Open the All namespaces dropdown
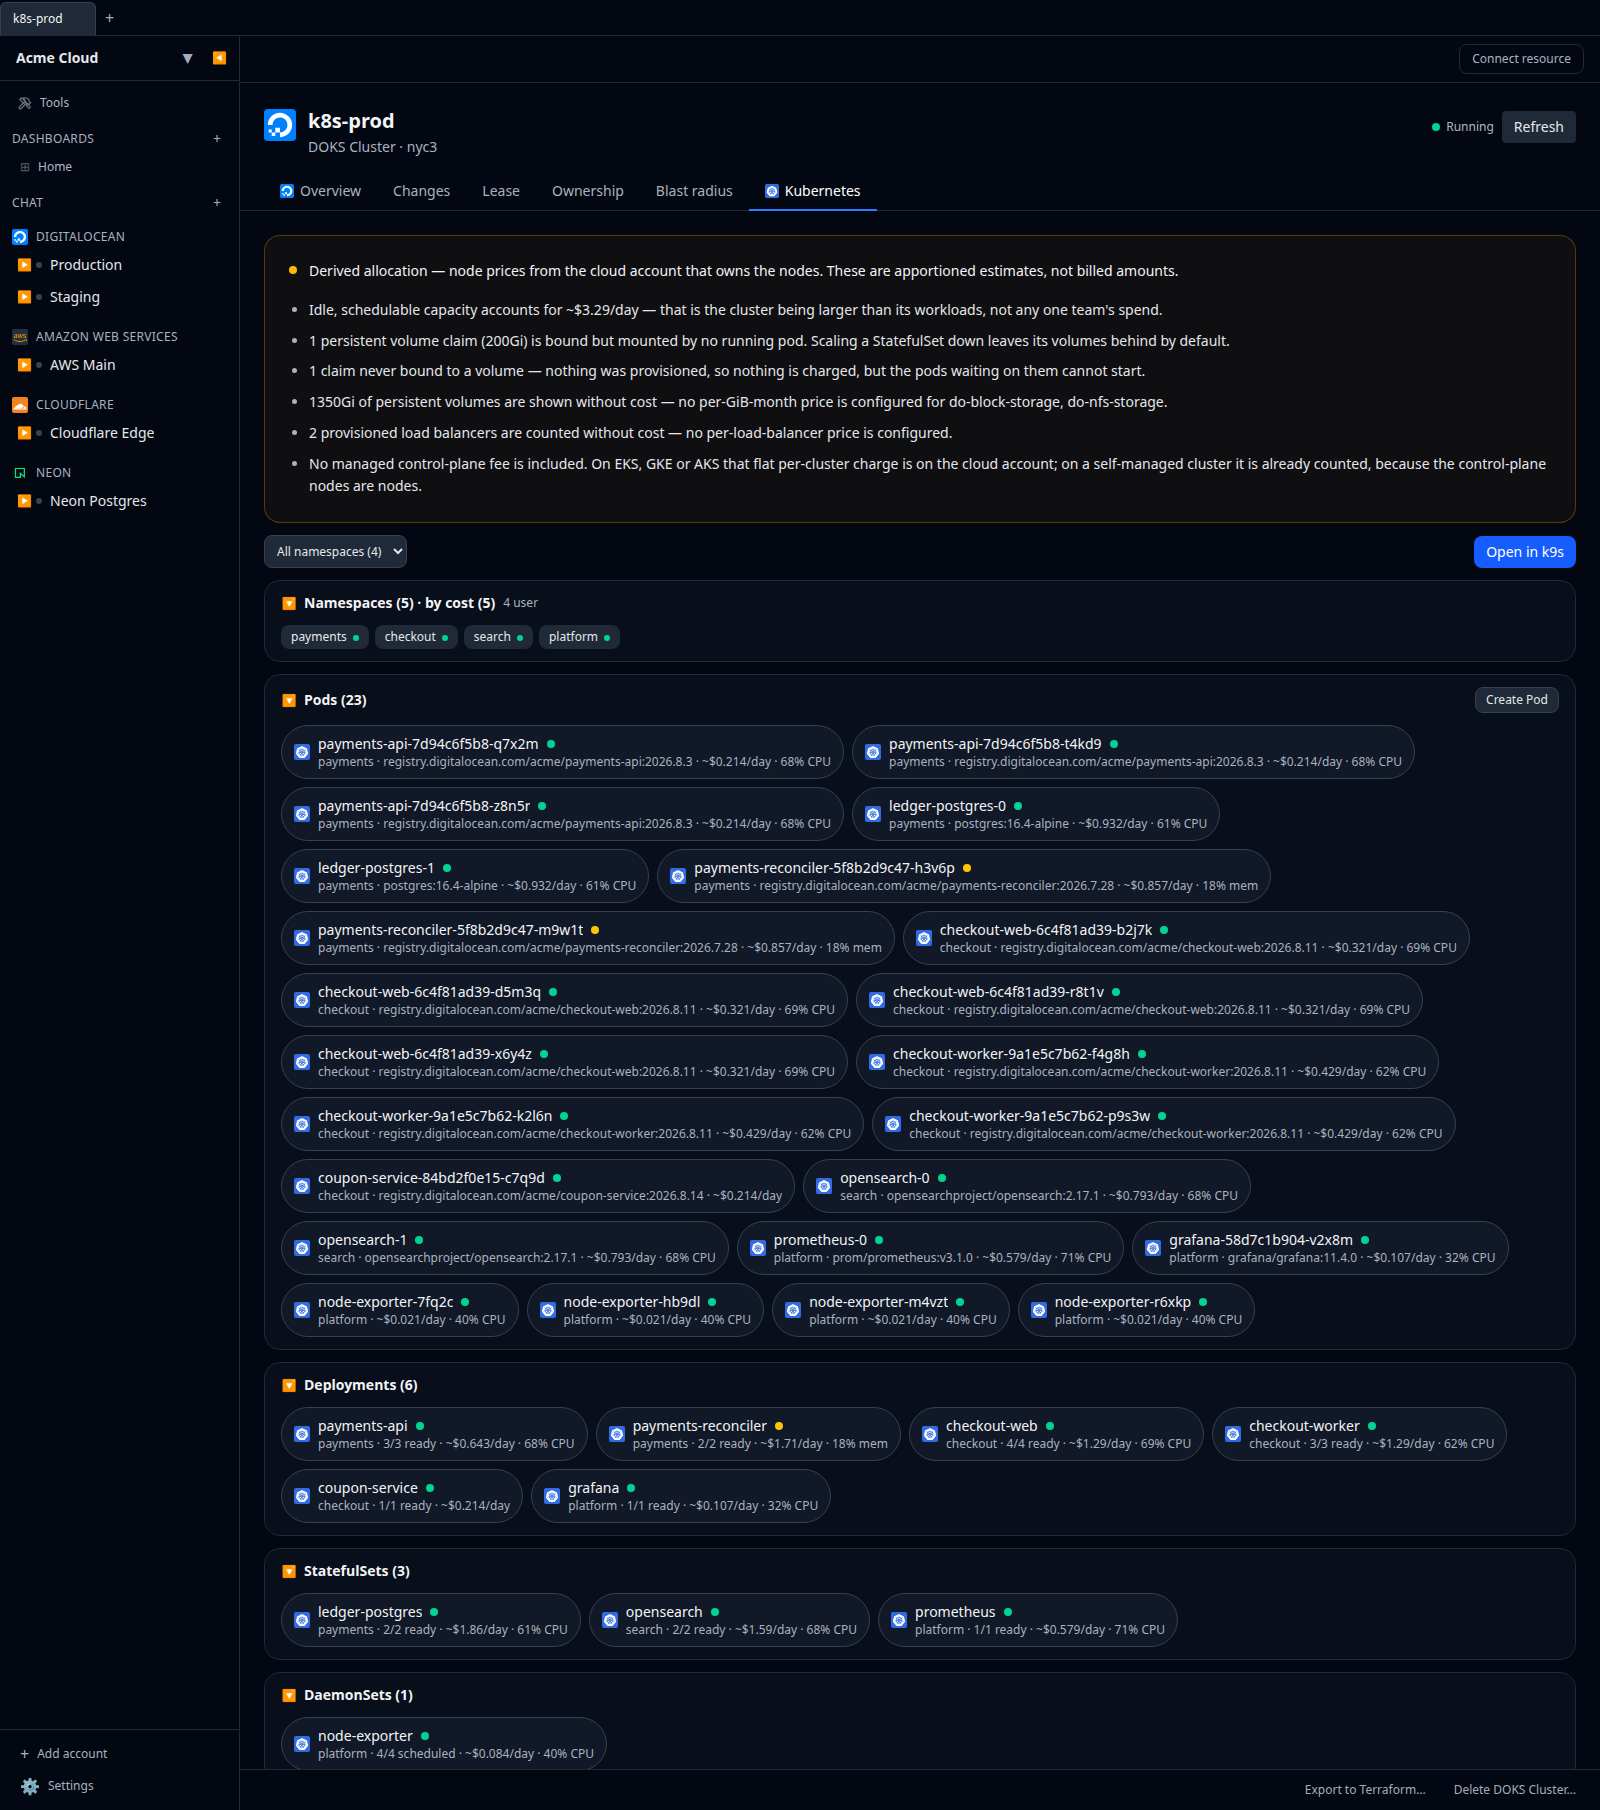 (335, 552)
